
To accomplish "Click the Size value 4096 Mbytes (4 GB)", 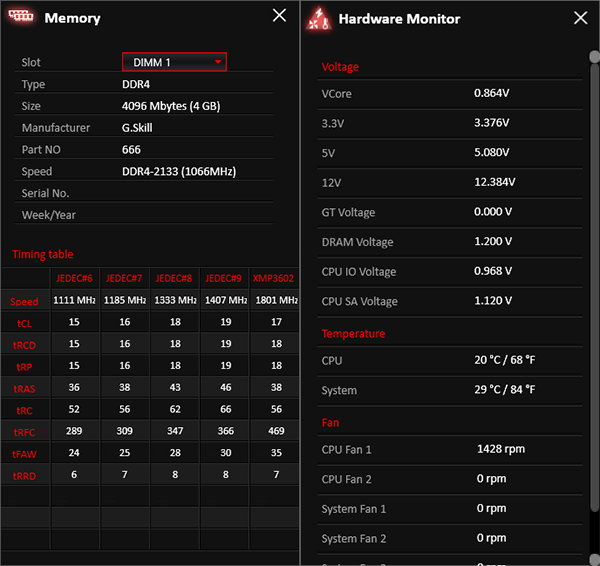I will 171,106.
